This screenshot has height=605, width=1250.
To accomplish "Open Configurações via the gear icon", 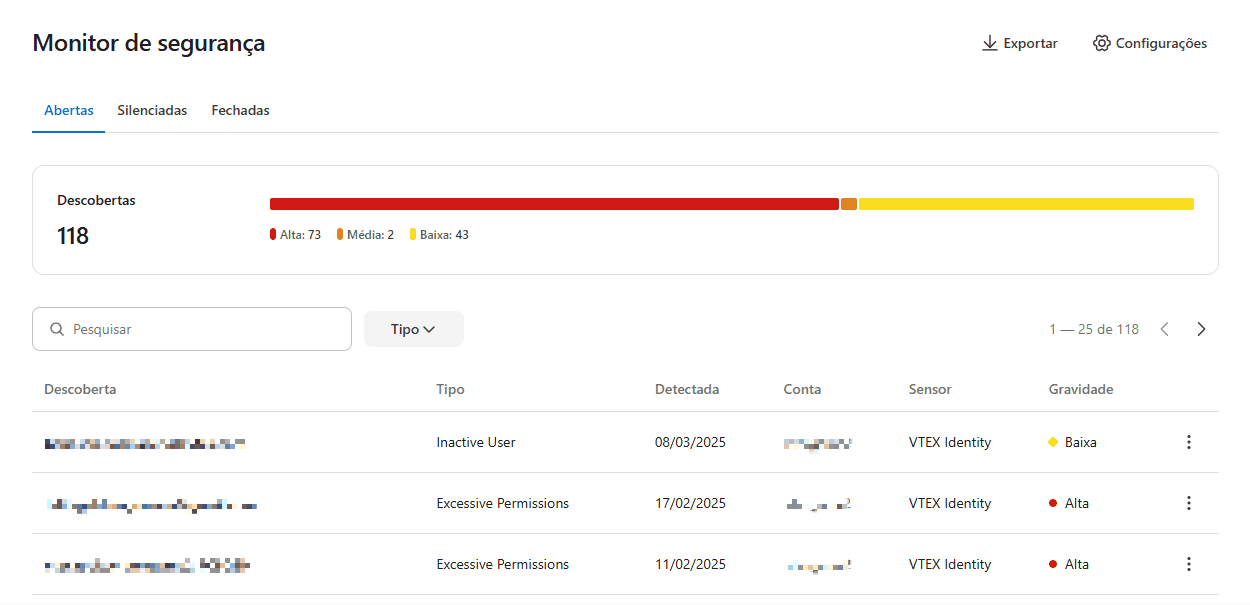I will (1101, 44).
